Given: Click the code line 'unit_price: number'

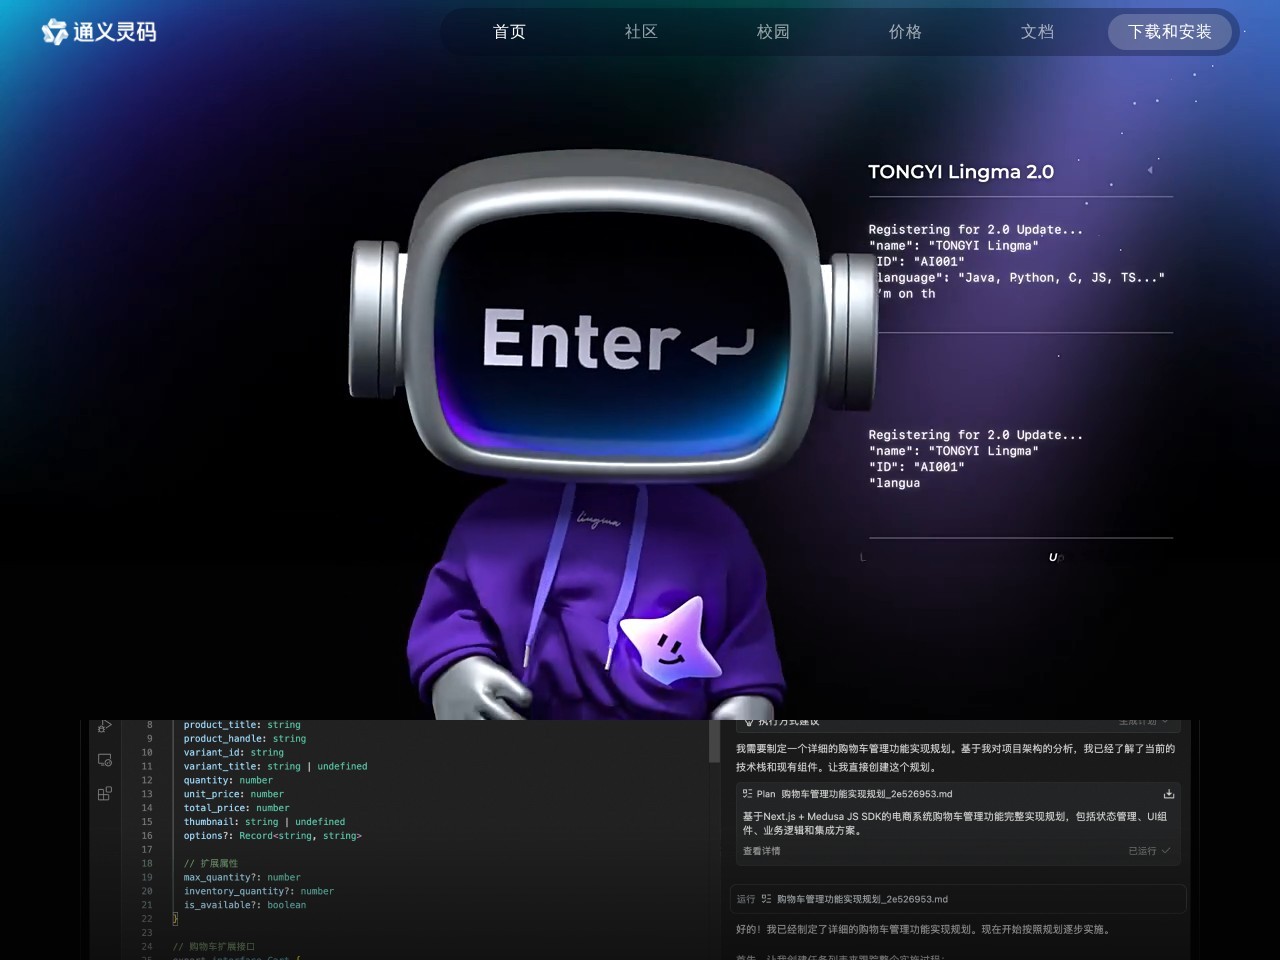Looking at the screenshot, I should coord(234,794).
